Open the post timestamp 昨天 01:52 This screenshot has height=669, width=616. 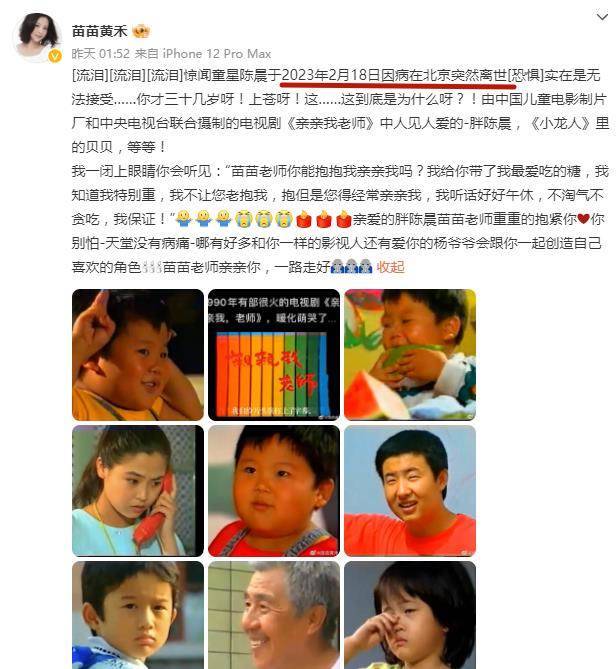click(101, 54)
